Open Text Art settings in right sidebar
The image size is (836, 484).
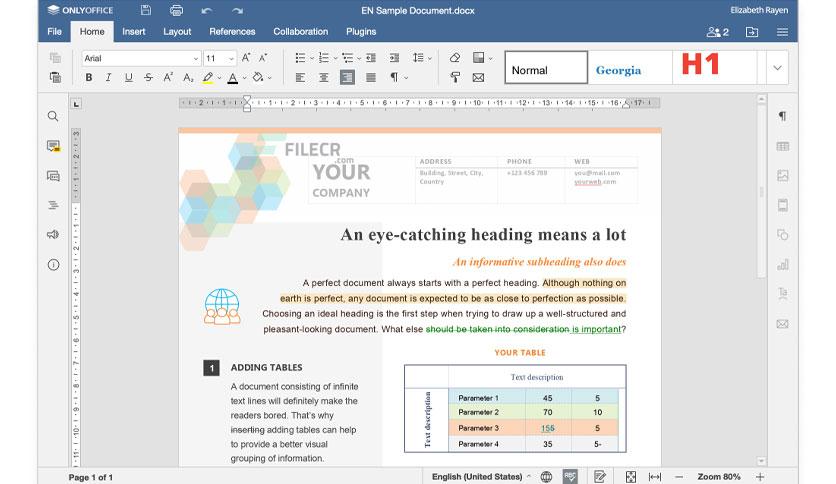782,294
